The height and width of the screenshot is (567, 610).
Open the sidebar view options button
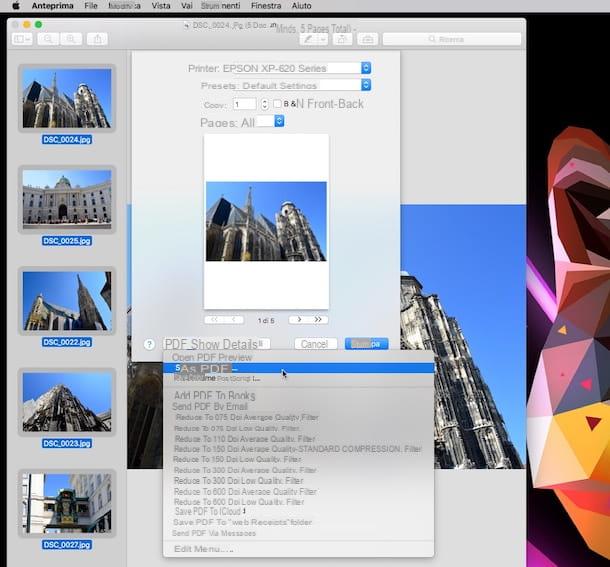[22, 39]
